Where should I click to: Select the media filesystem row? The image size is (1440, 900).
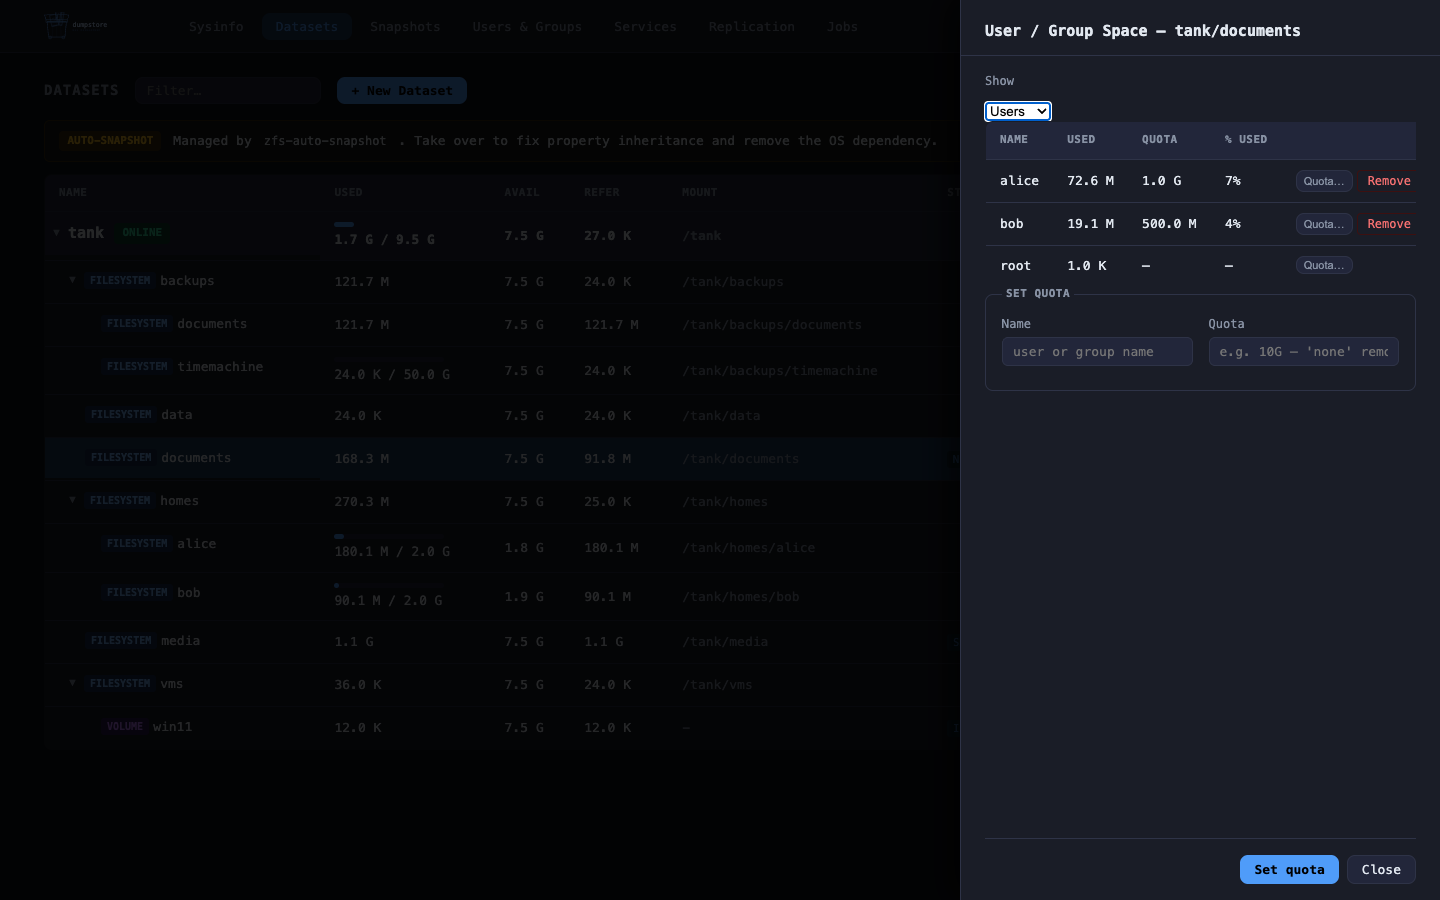(502, 641)
